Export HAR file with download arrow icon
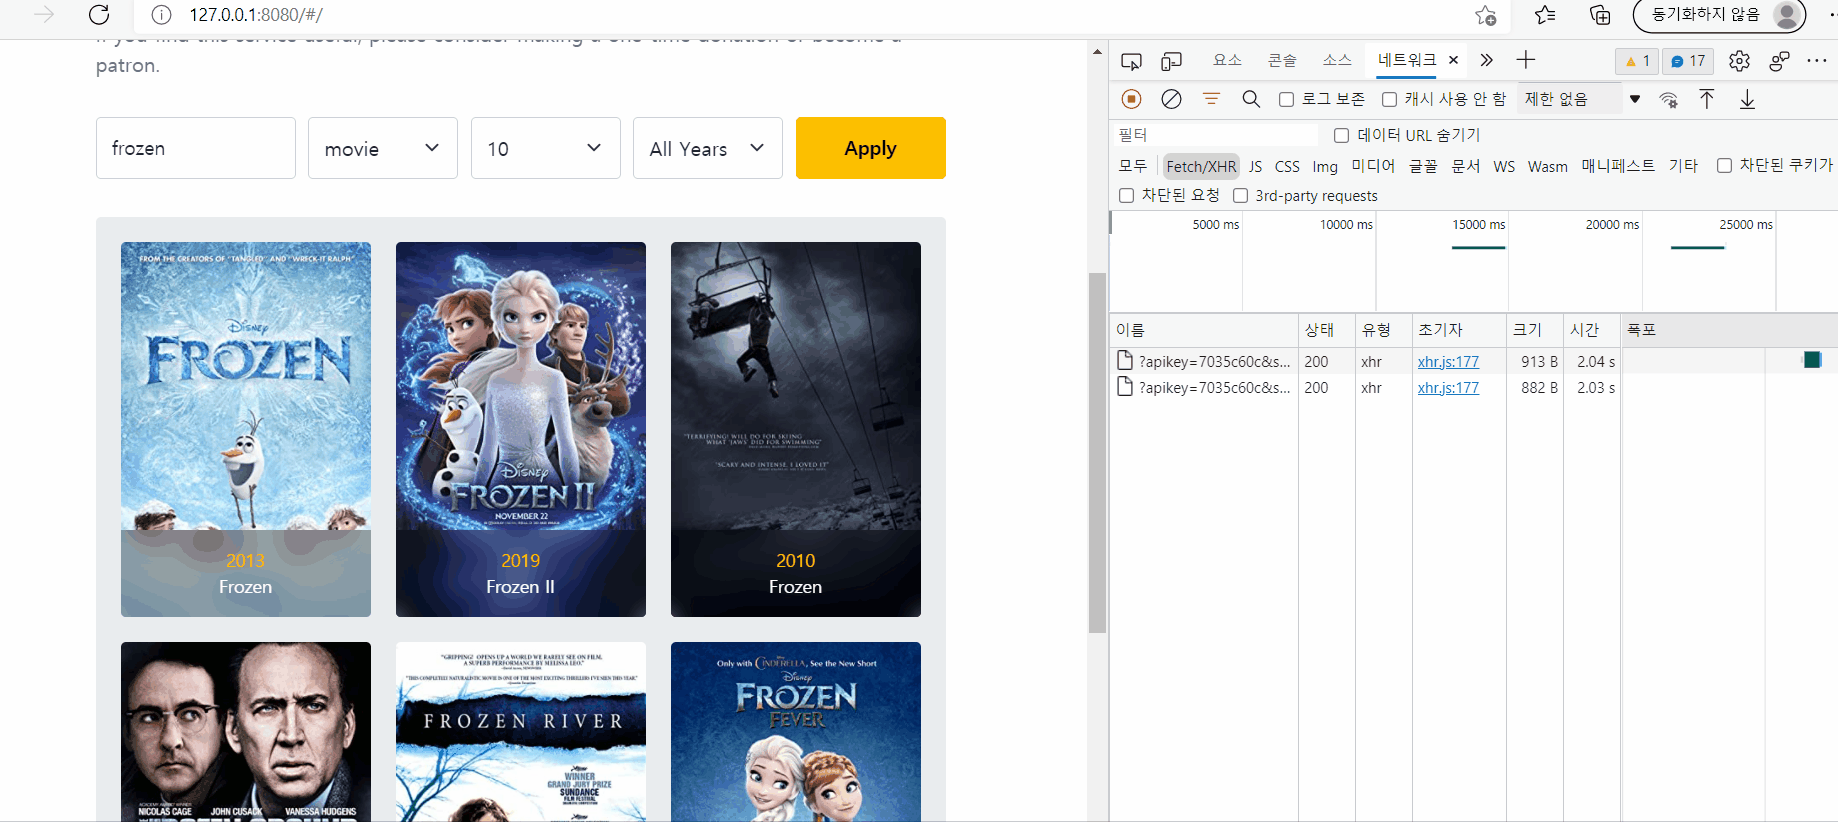The height and width of the screenshot is (822, 1838). 1747,99
